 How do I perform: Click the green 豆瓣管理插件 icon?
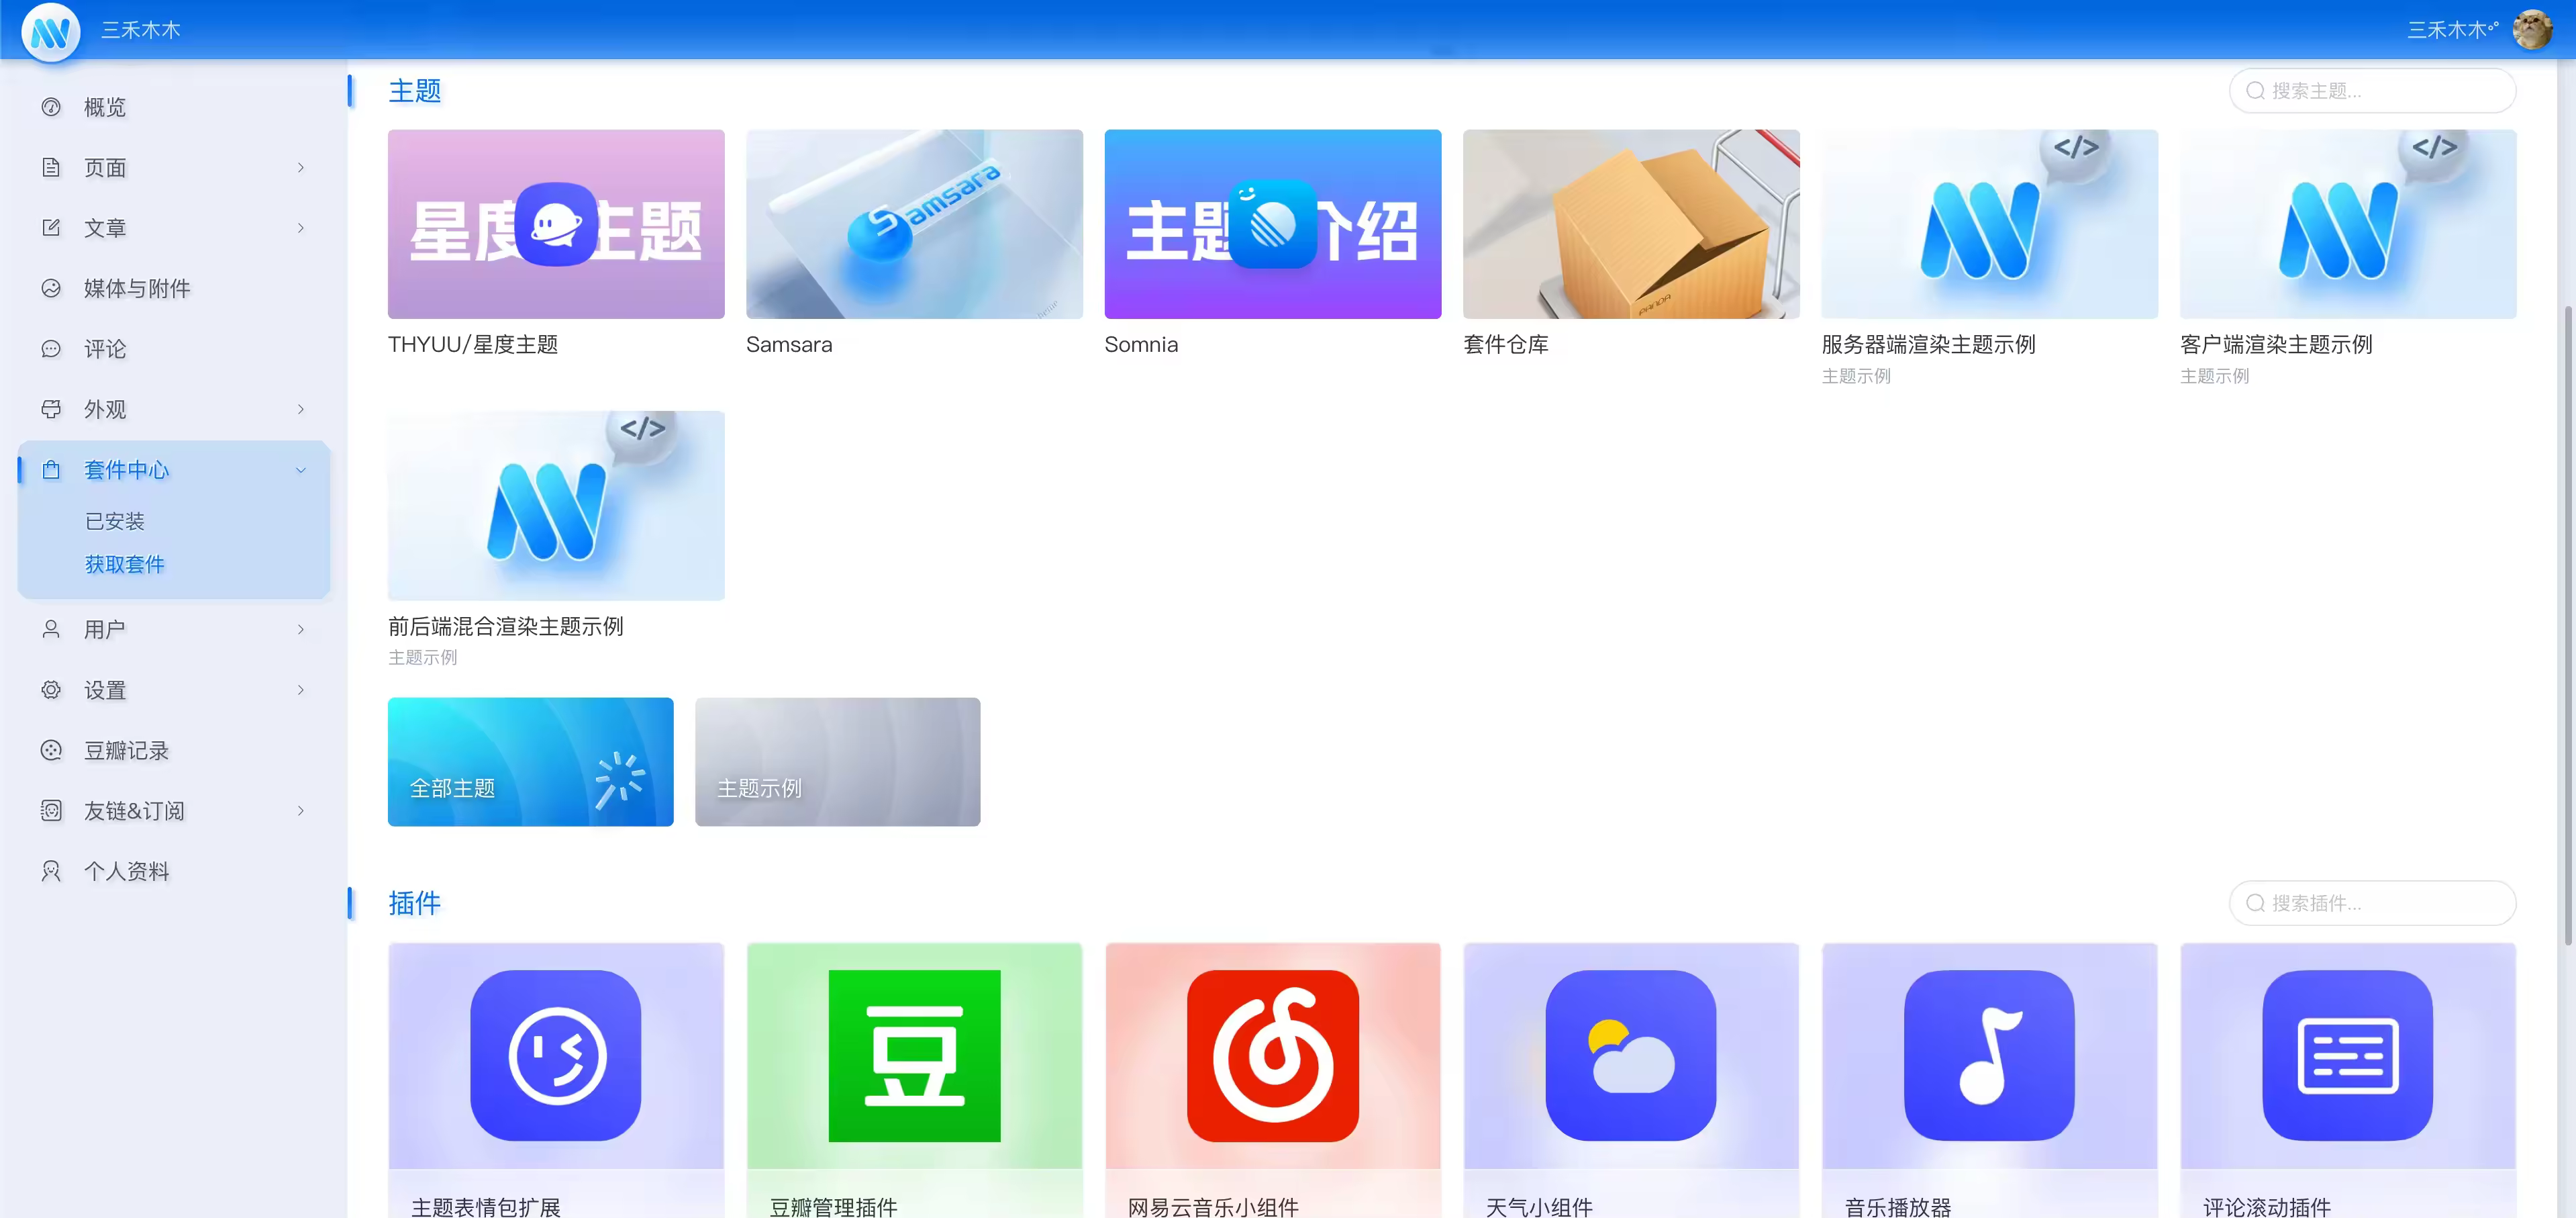[914, 1055]
